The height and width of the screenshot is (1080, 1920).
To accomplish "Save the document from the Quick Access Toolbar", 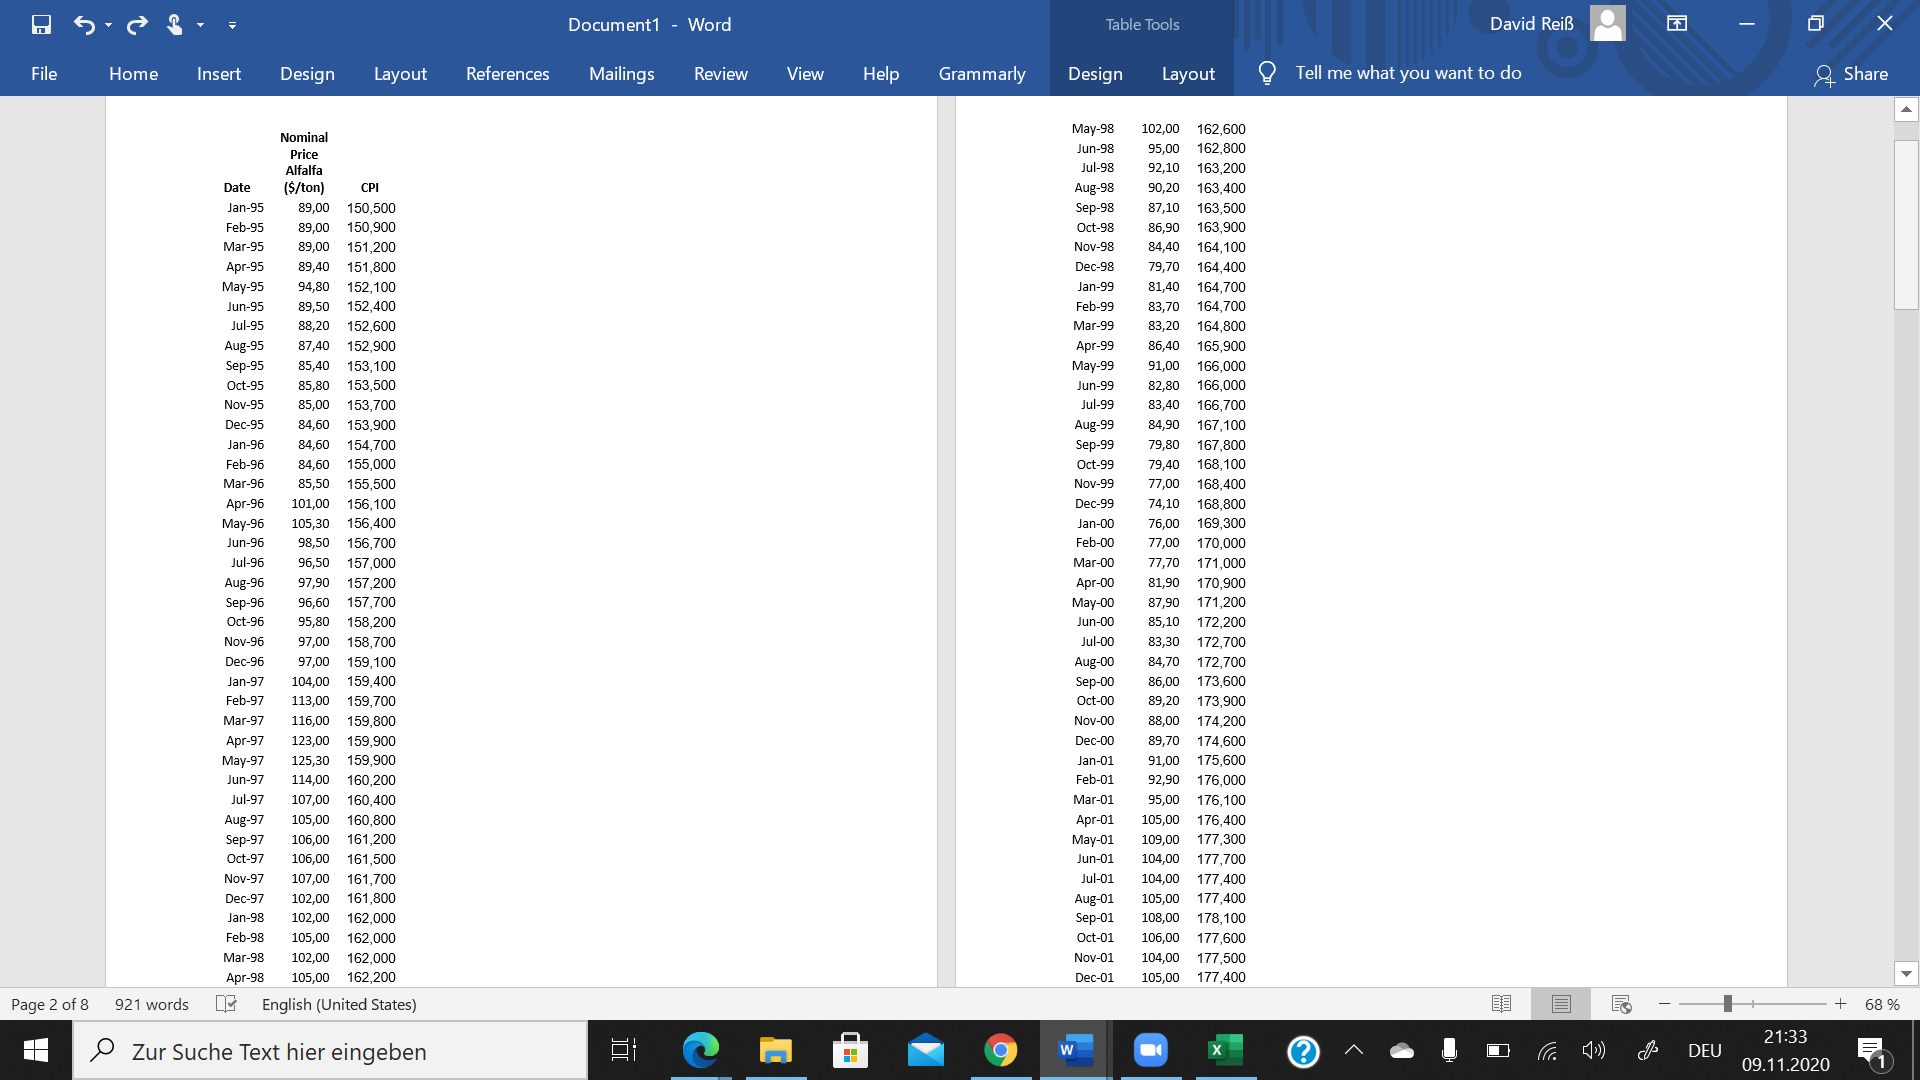I will [41, 23].
